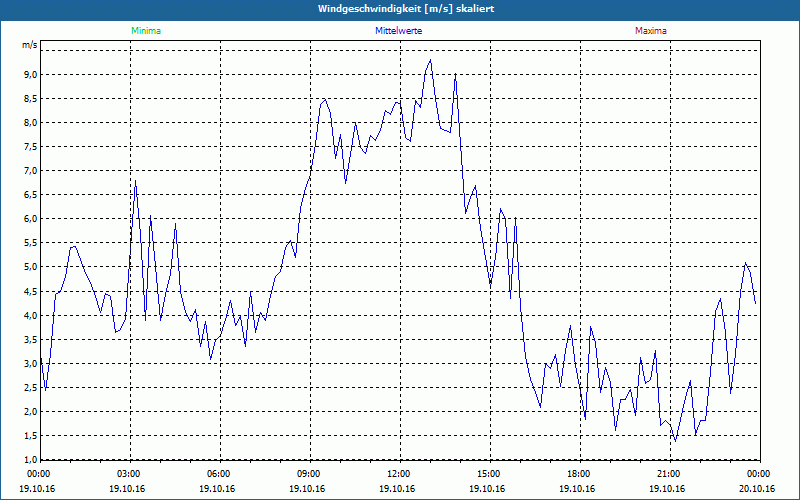This screenshot has width=800, height=500.
Task: Click the 5,0 y-axis value
Action: 31,267
